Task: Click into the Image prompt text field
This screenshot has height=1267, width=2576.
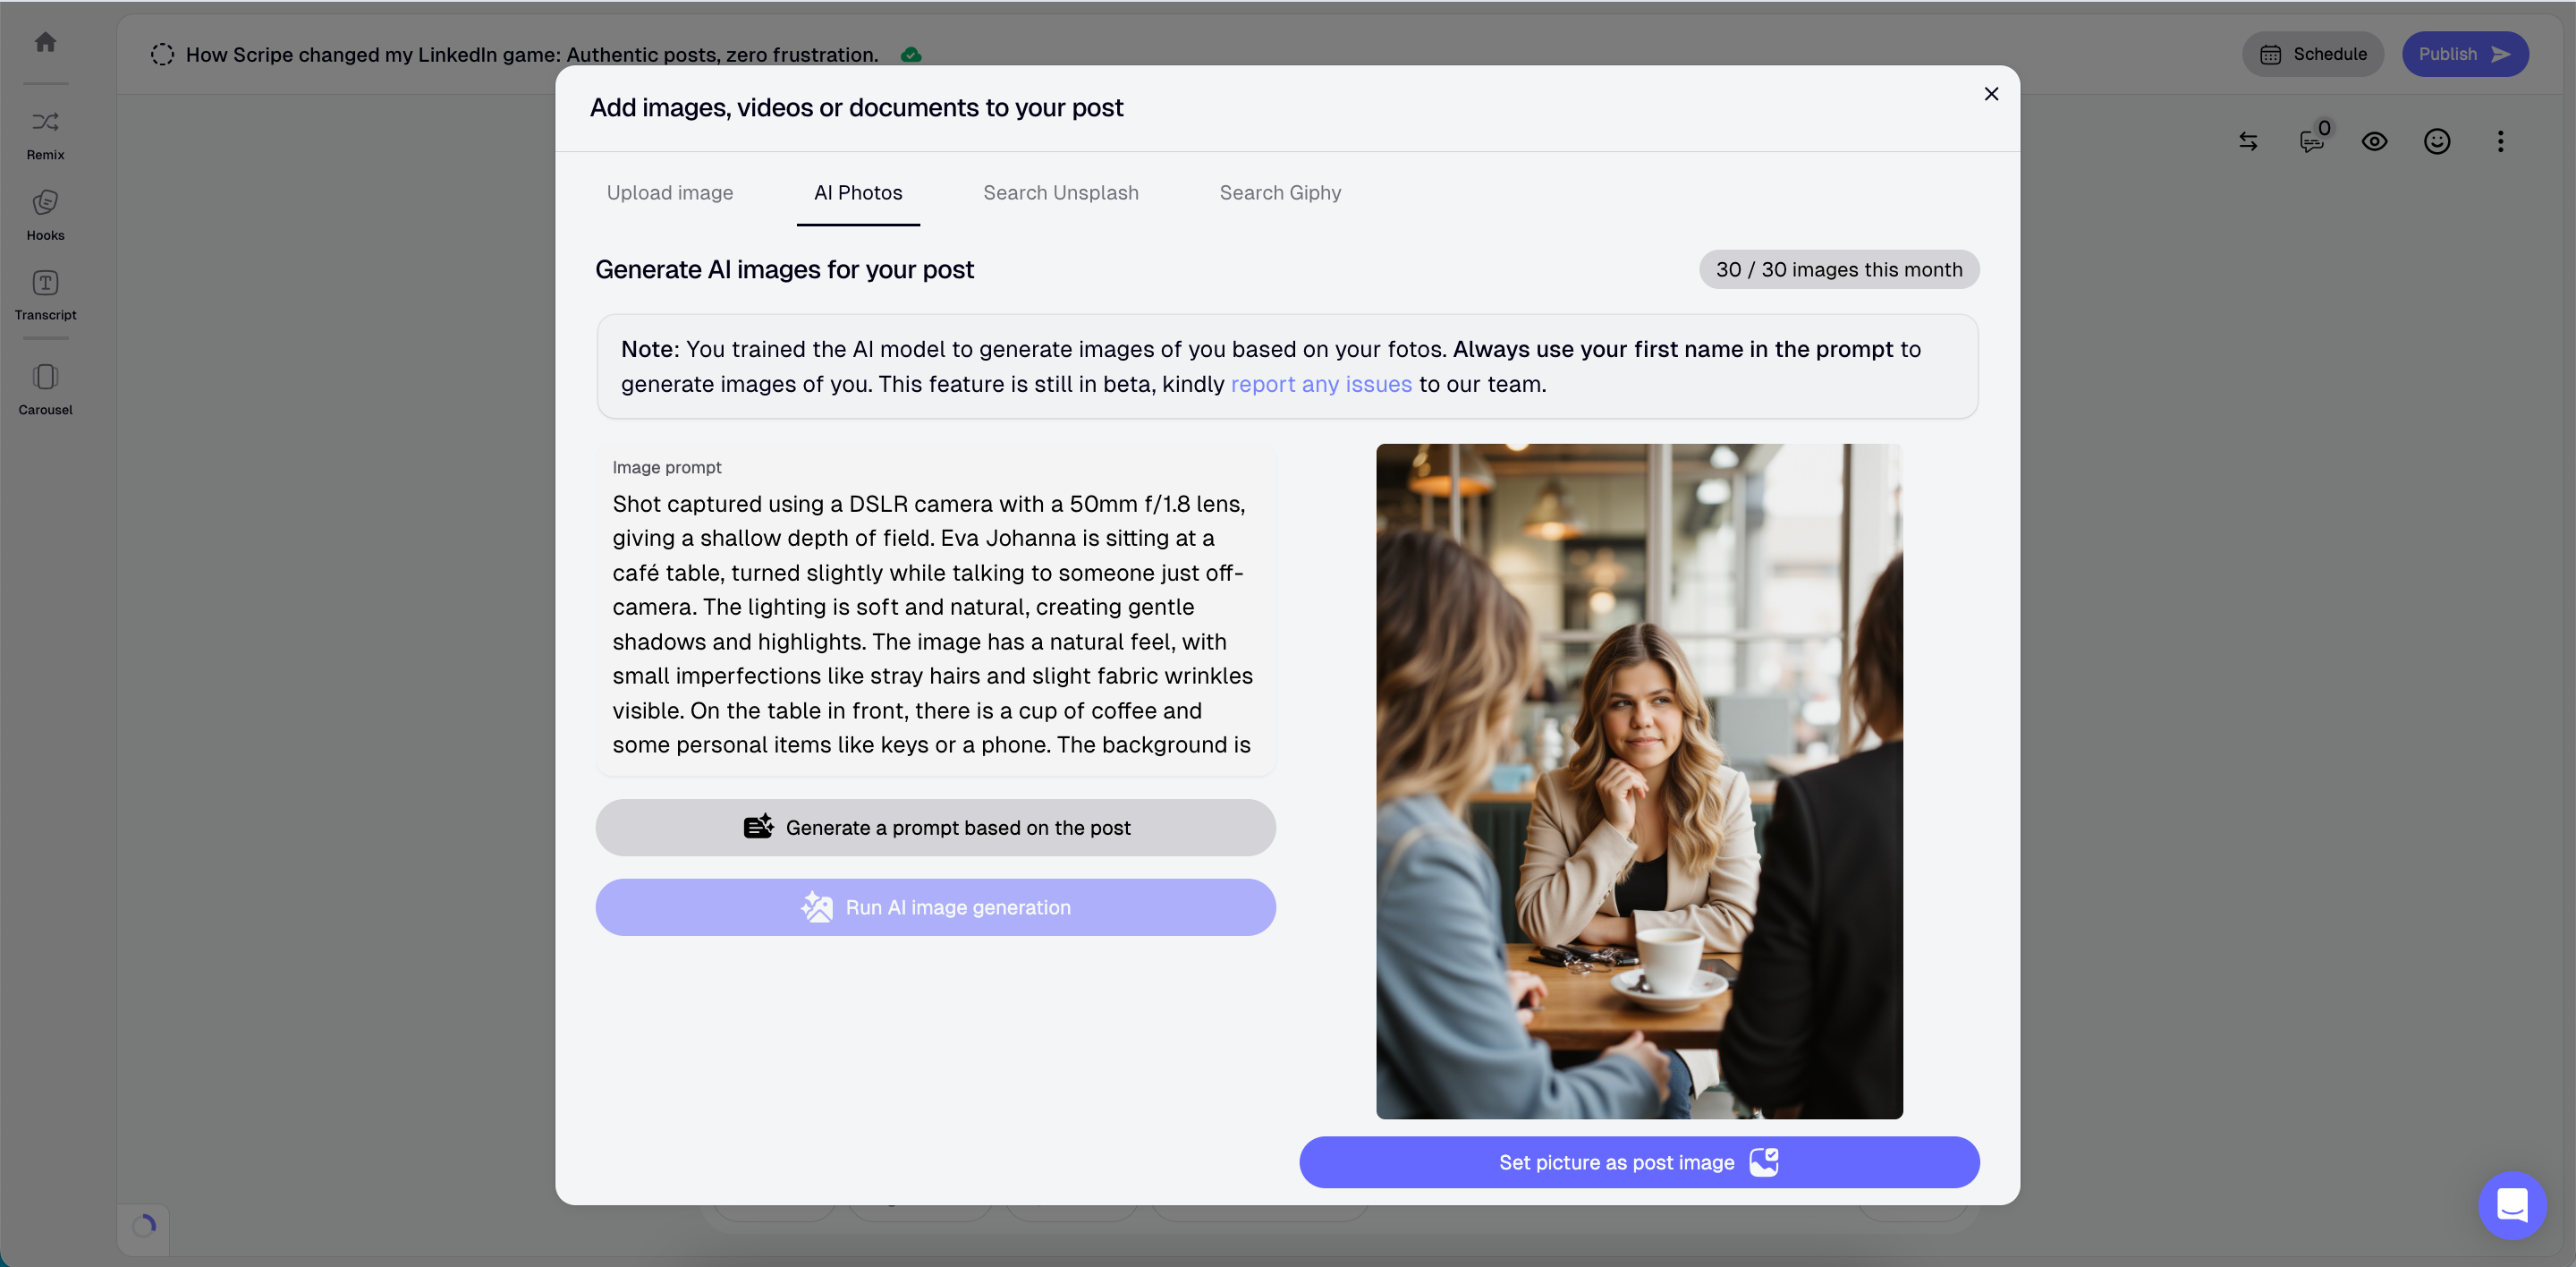Action: pos(935,609)
